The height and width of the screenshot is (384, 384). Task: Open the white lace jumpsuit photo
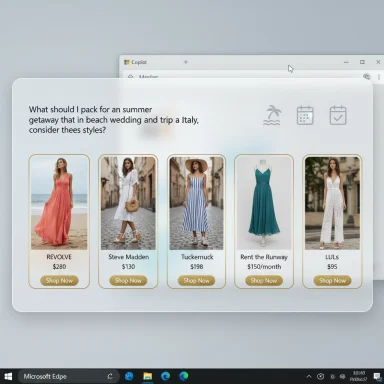(x=332, y=203)
